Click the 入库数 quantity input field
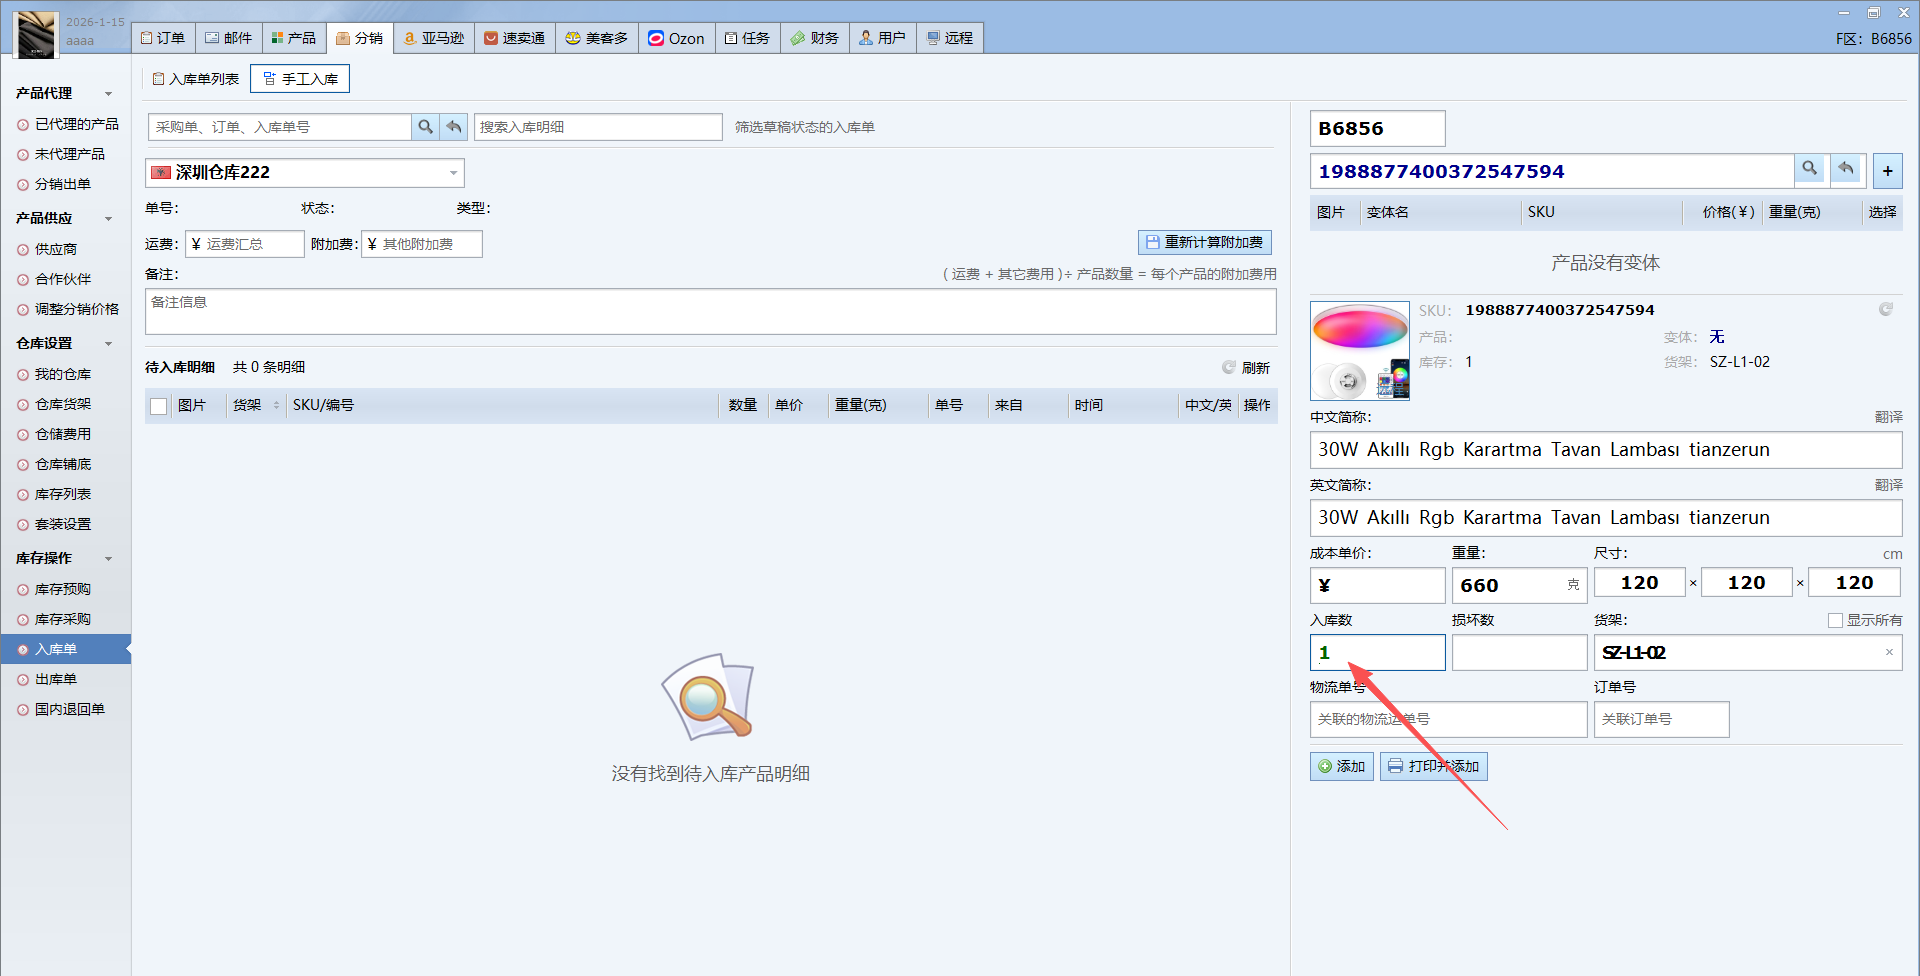Image resolution: width=1920 pixels, height=976 pixels. (1377, 653)
